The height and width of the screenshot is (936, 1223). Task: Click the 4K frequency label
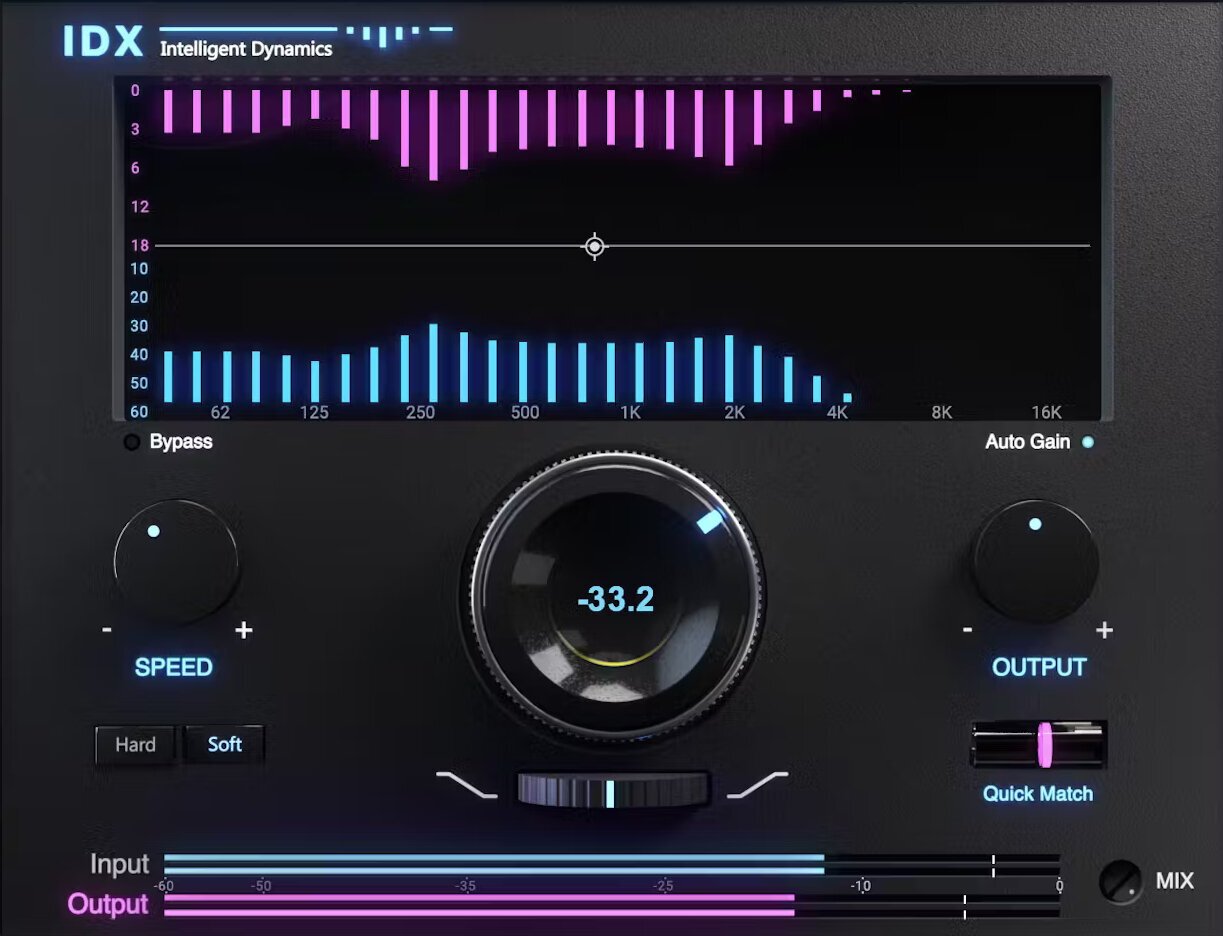[x=838, y=412]
